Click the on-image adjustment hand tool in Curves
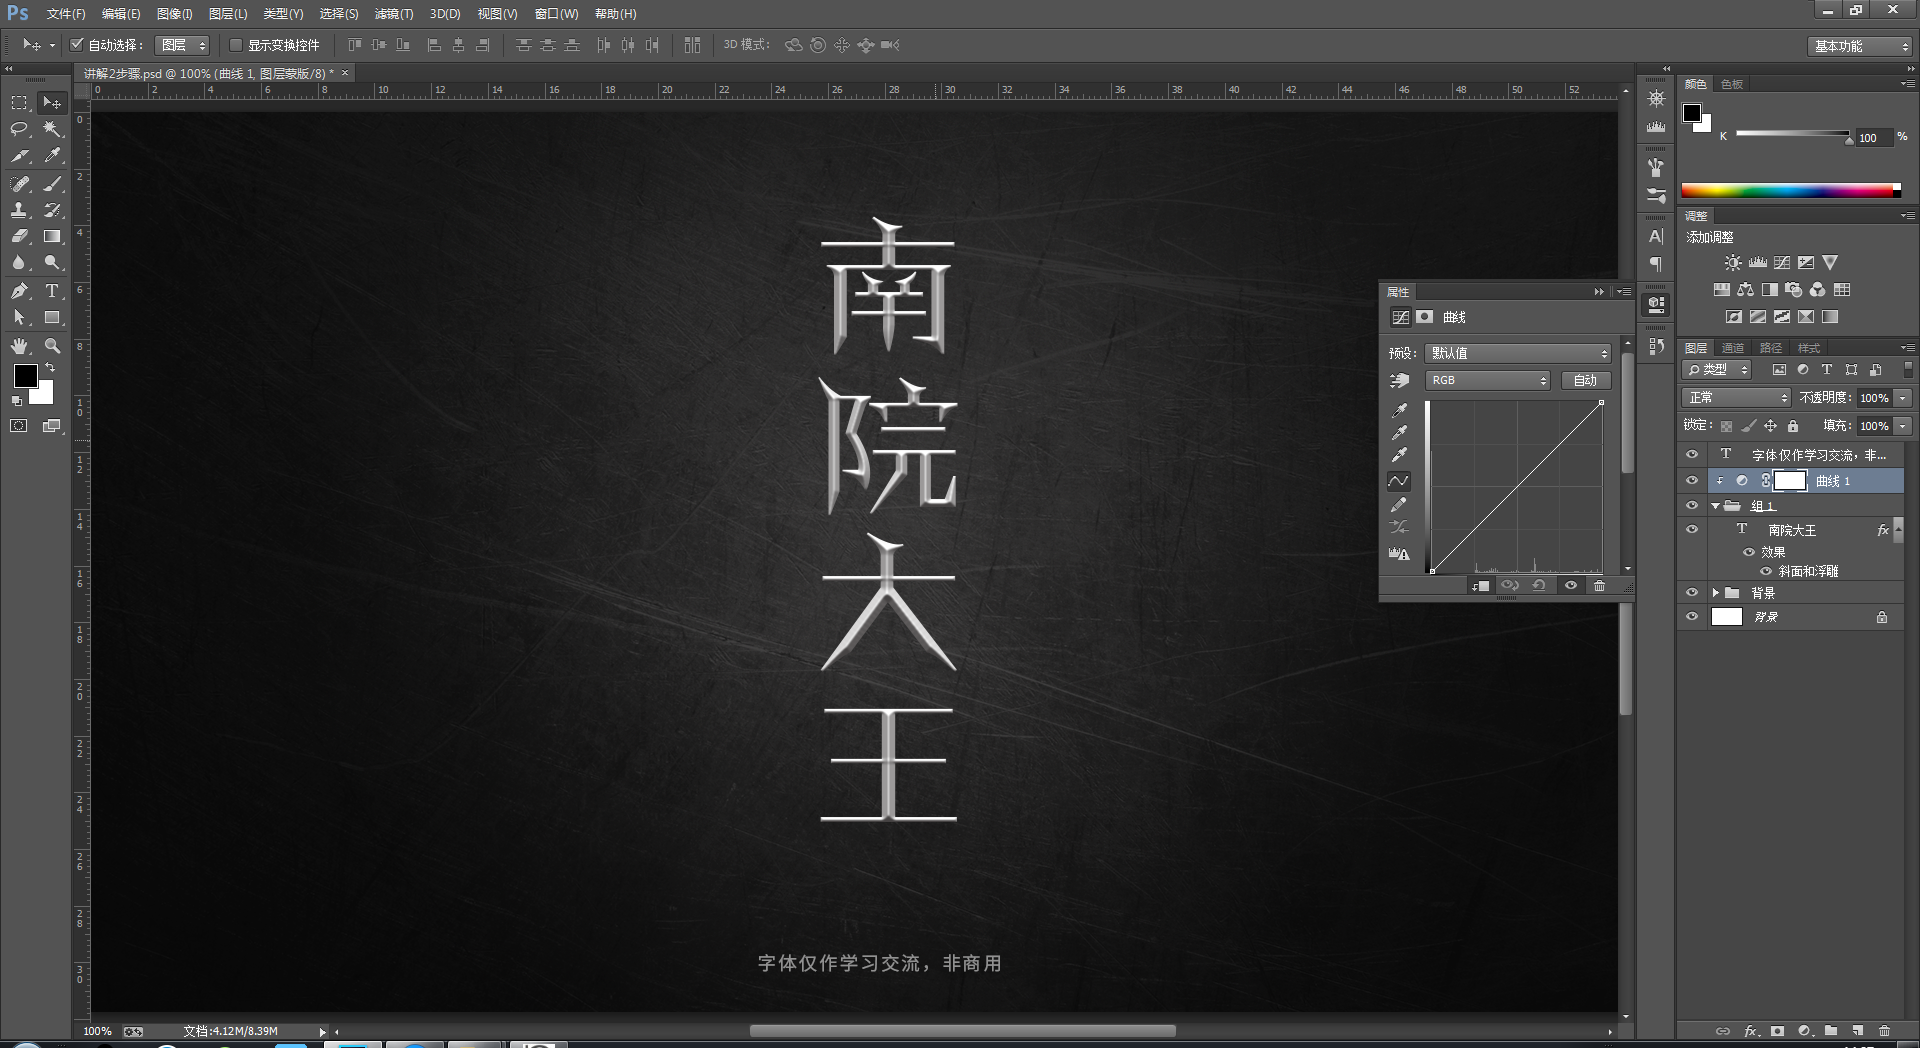 (1399, 381)
